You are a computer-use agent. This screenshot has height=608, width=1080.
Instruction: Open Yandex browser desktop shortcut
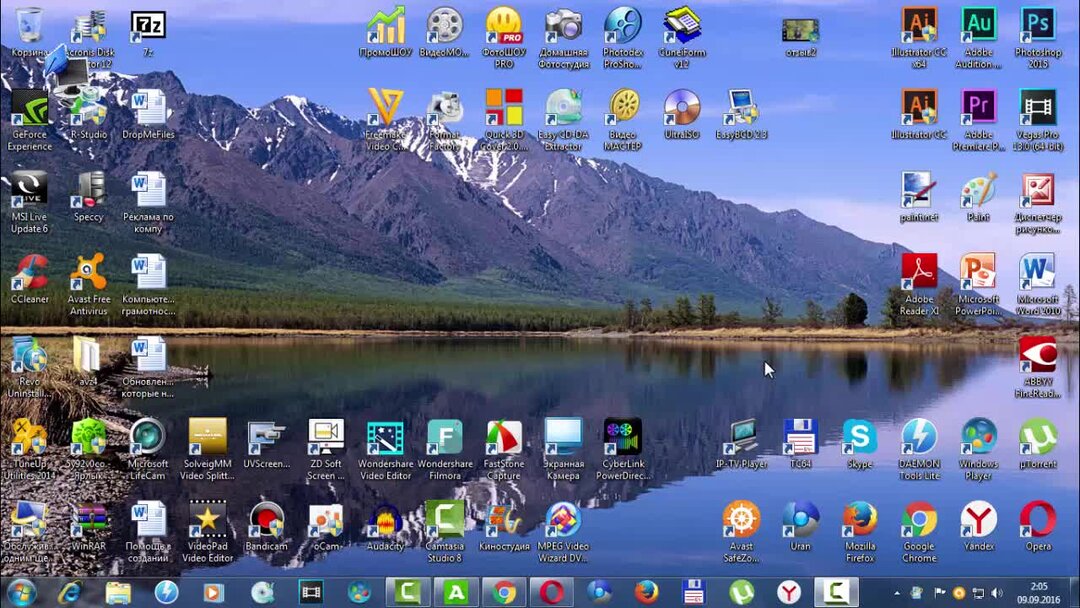(x=978, y=526)
